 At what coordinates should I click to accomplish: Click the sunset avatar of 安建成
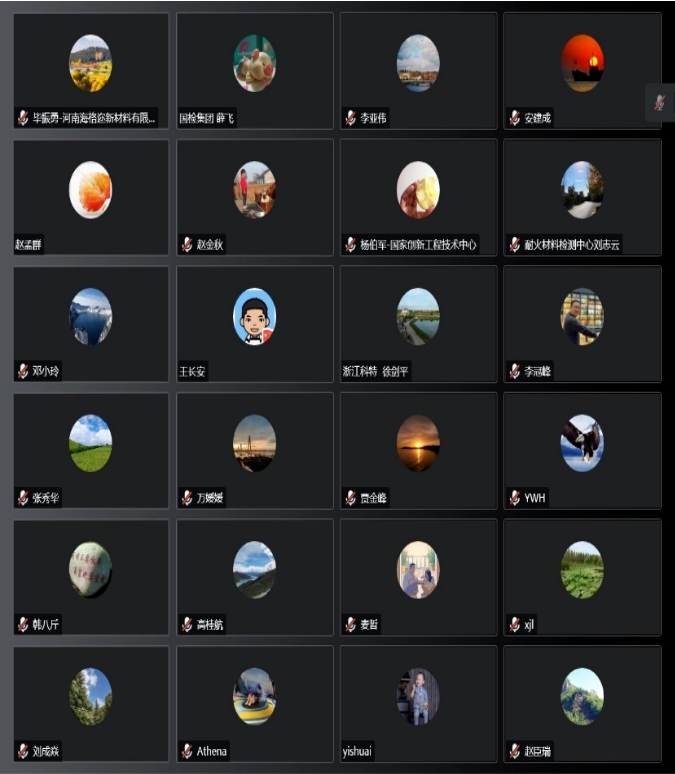pos(582,63)
